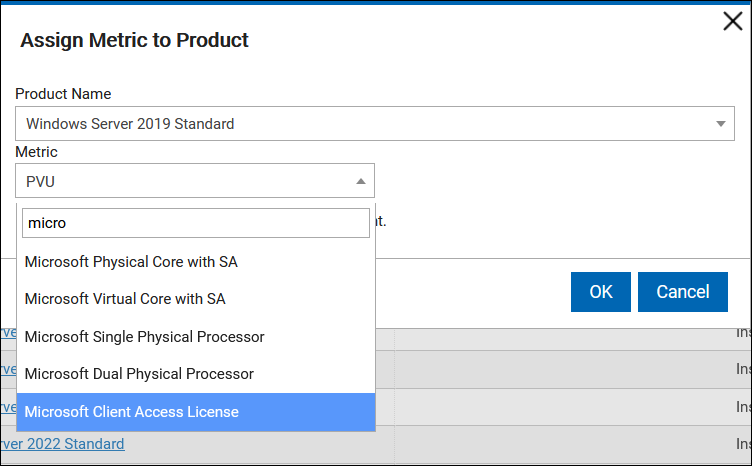
Task: Collapse the Metric dropdown showing PVU
Action: pos(195,181)
